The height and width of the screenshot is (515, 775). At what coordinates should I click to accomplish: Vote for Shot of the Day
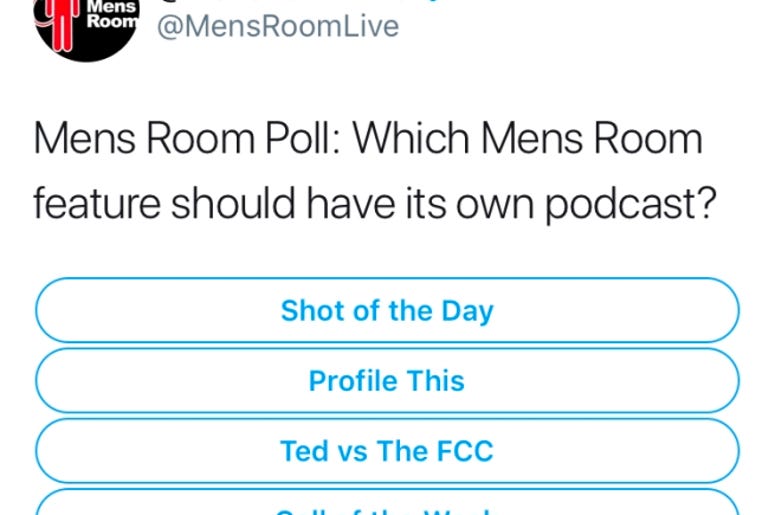pyautogui.click(x=387, y=310)
